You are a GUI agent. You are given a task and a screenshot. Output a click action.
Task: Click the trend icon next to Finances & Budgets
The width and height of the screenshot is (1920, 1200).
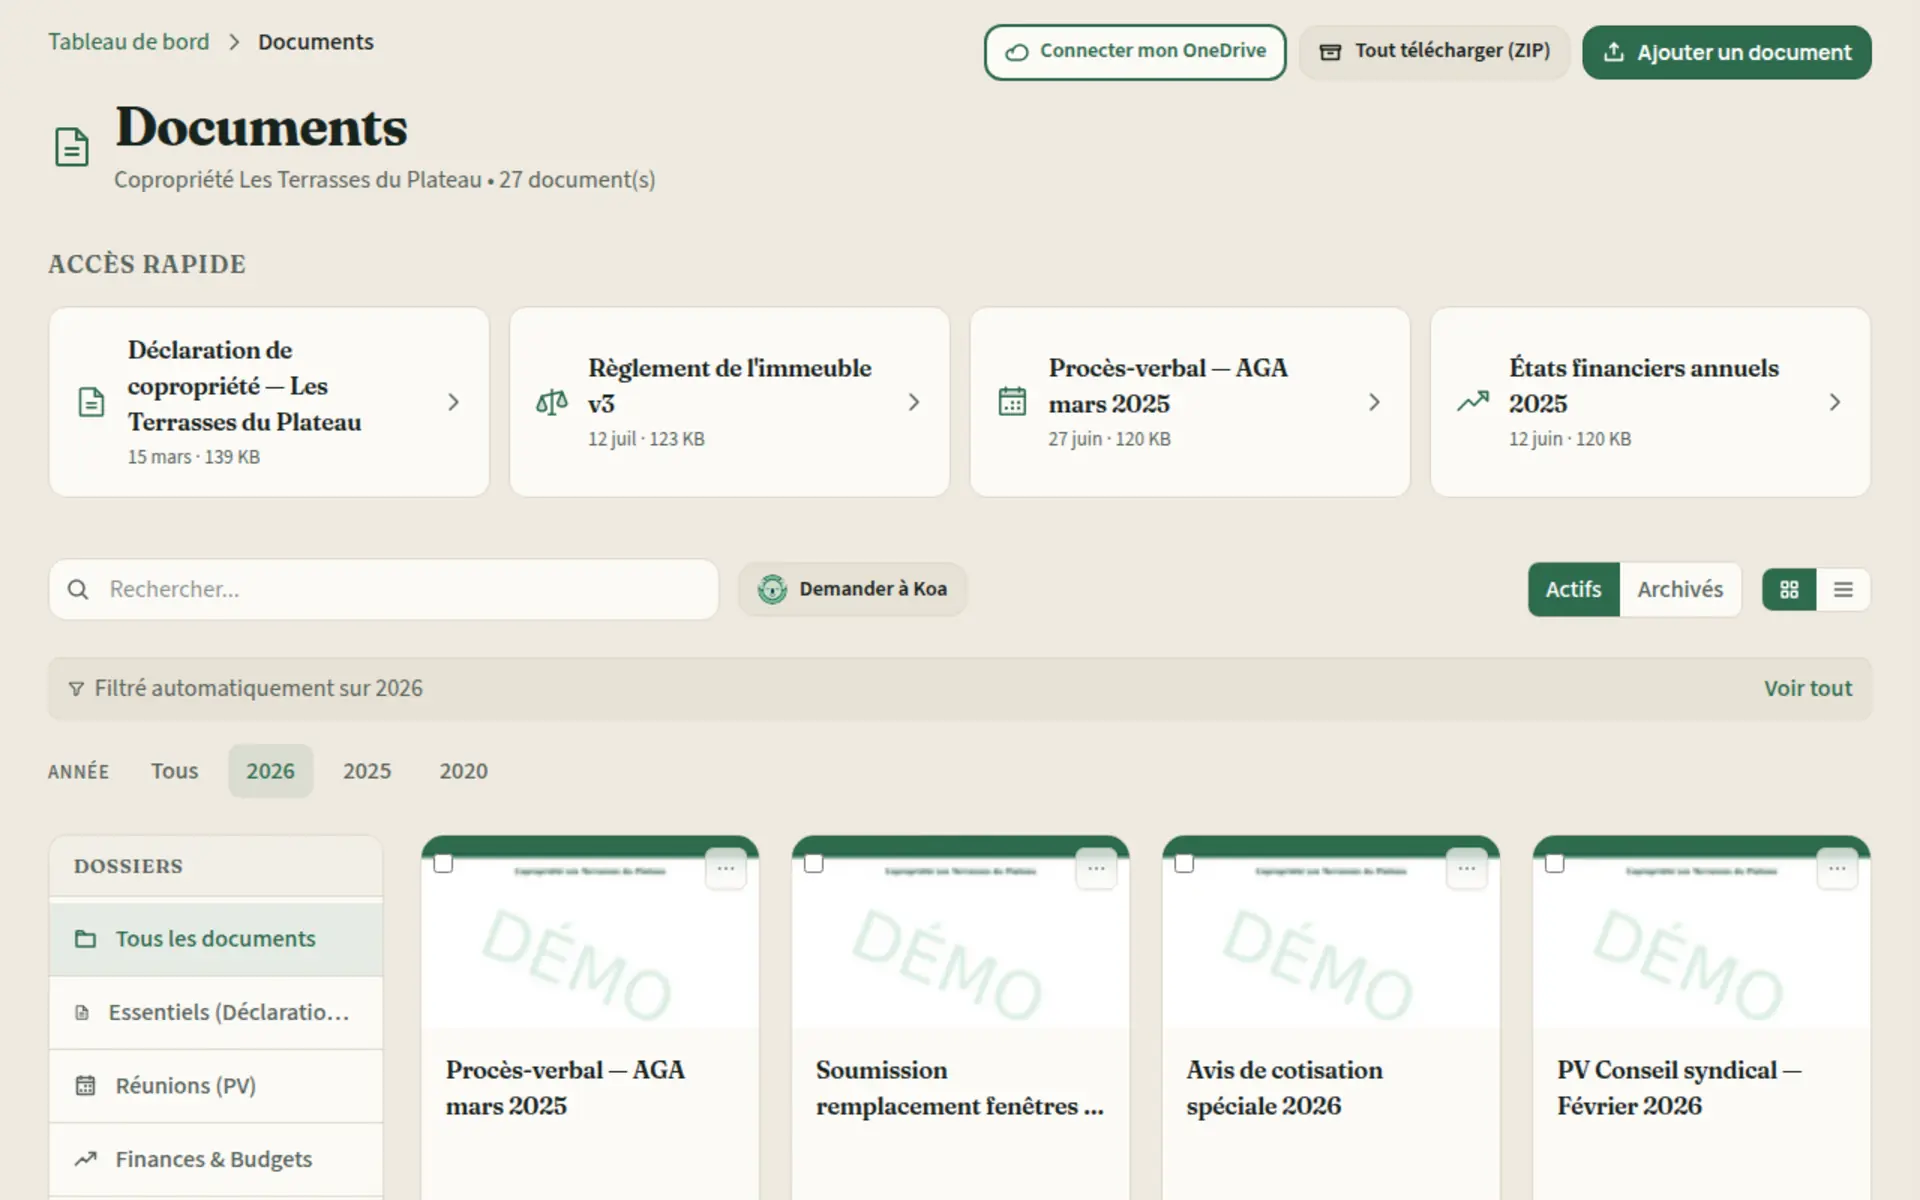coord(86,1159)
